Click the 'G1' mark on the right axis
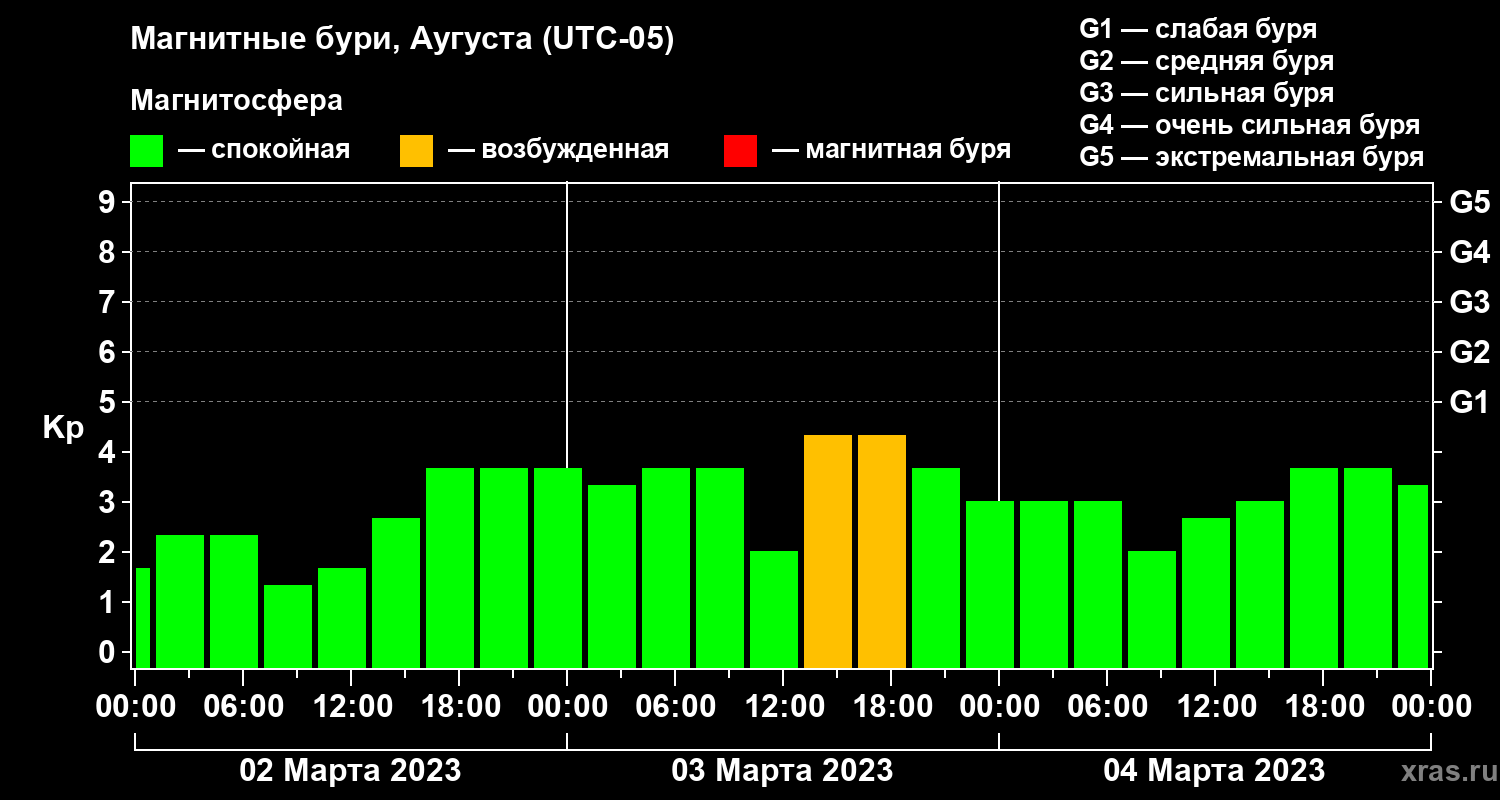1500x800 pixels. point(1469,402)
